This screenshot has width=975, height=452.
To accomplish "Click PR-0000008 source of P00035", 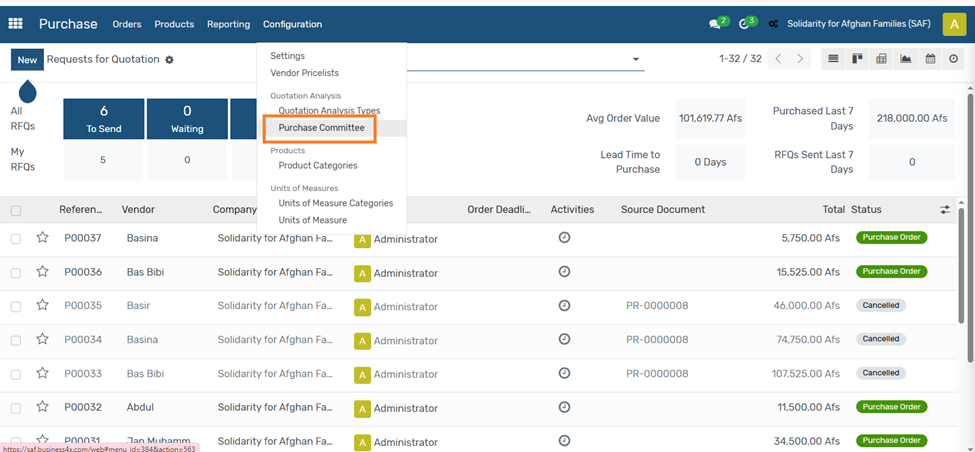I will pos(657,306).
